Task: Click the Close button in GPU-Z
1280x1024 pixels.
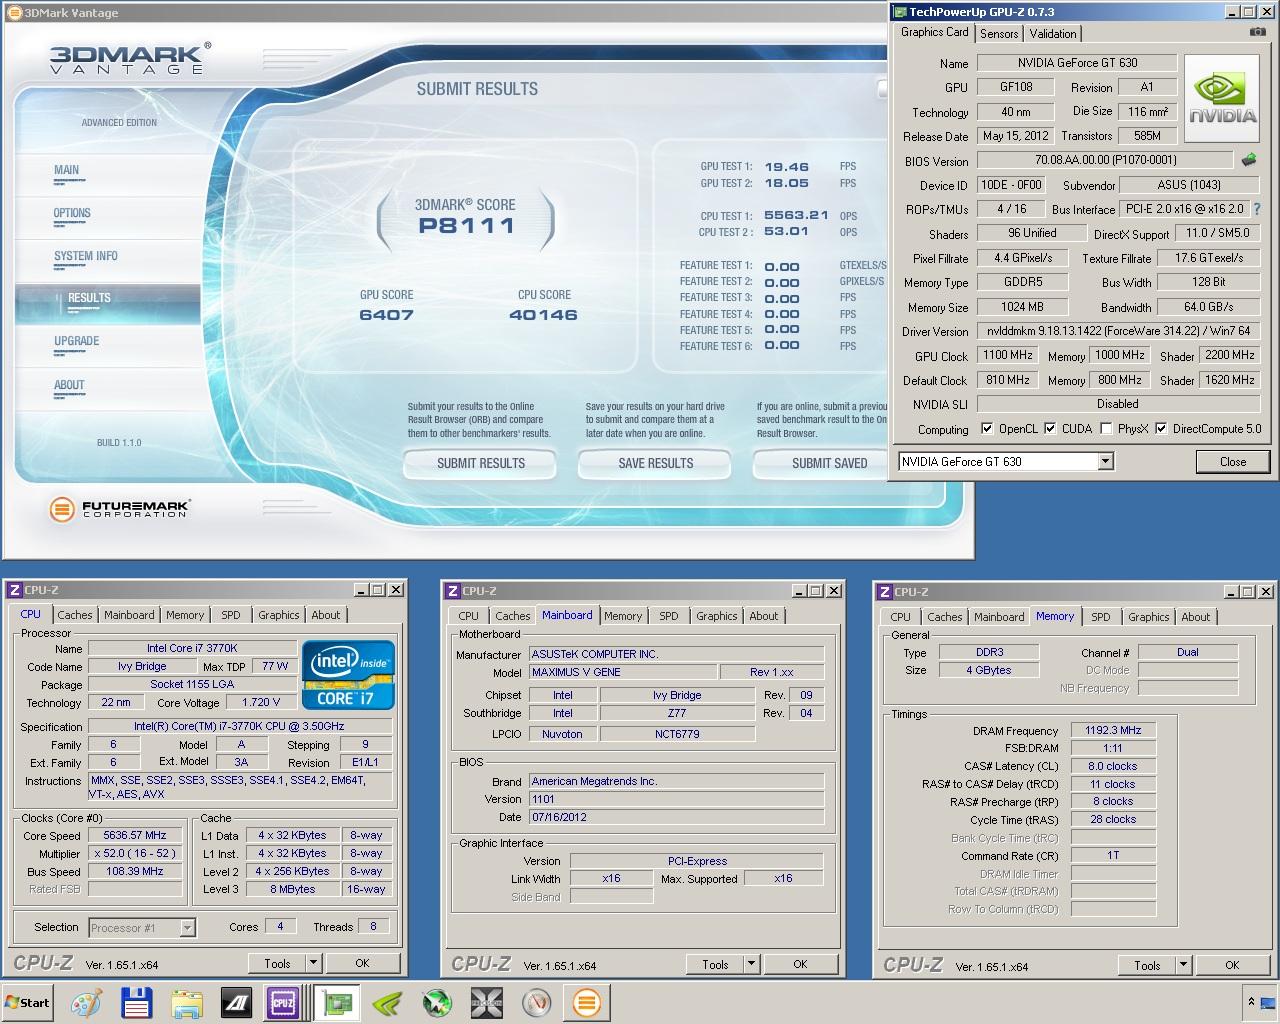Action: point(1233,461)
